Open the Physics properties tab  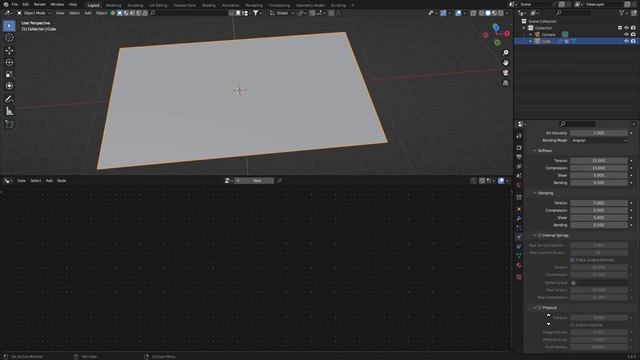[x=519, y=237]
